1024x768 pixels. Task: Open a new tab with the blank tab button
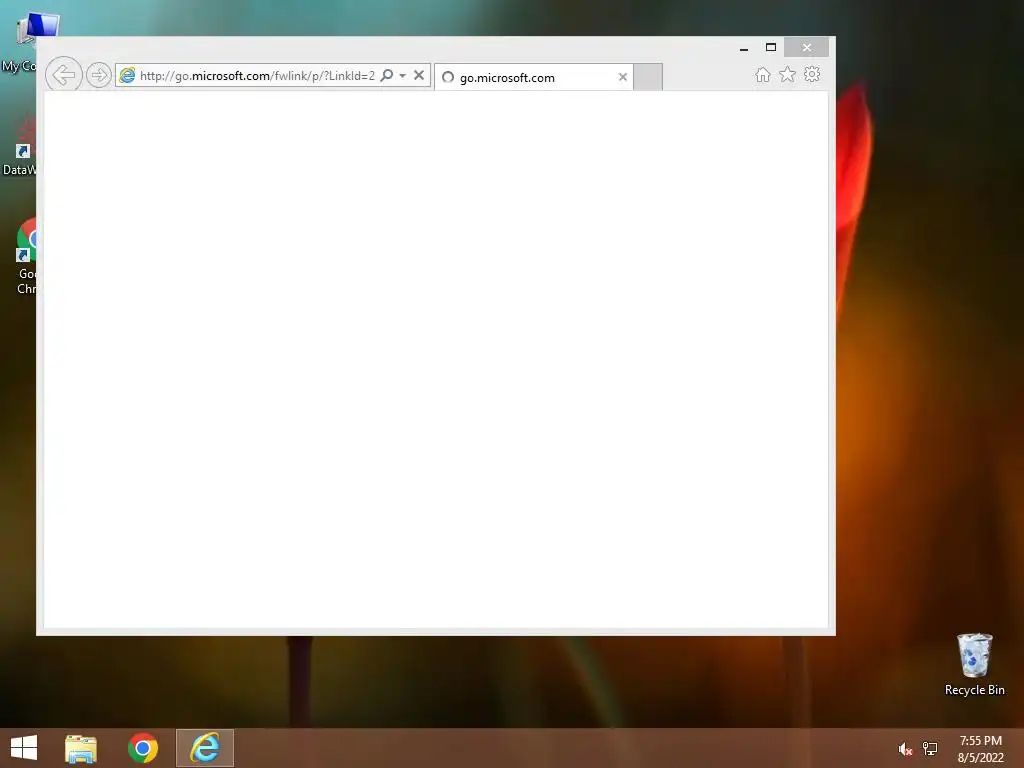click(x=648, y=77)
